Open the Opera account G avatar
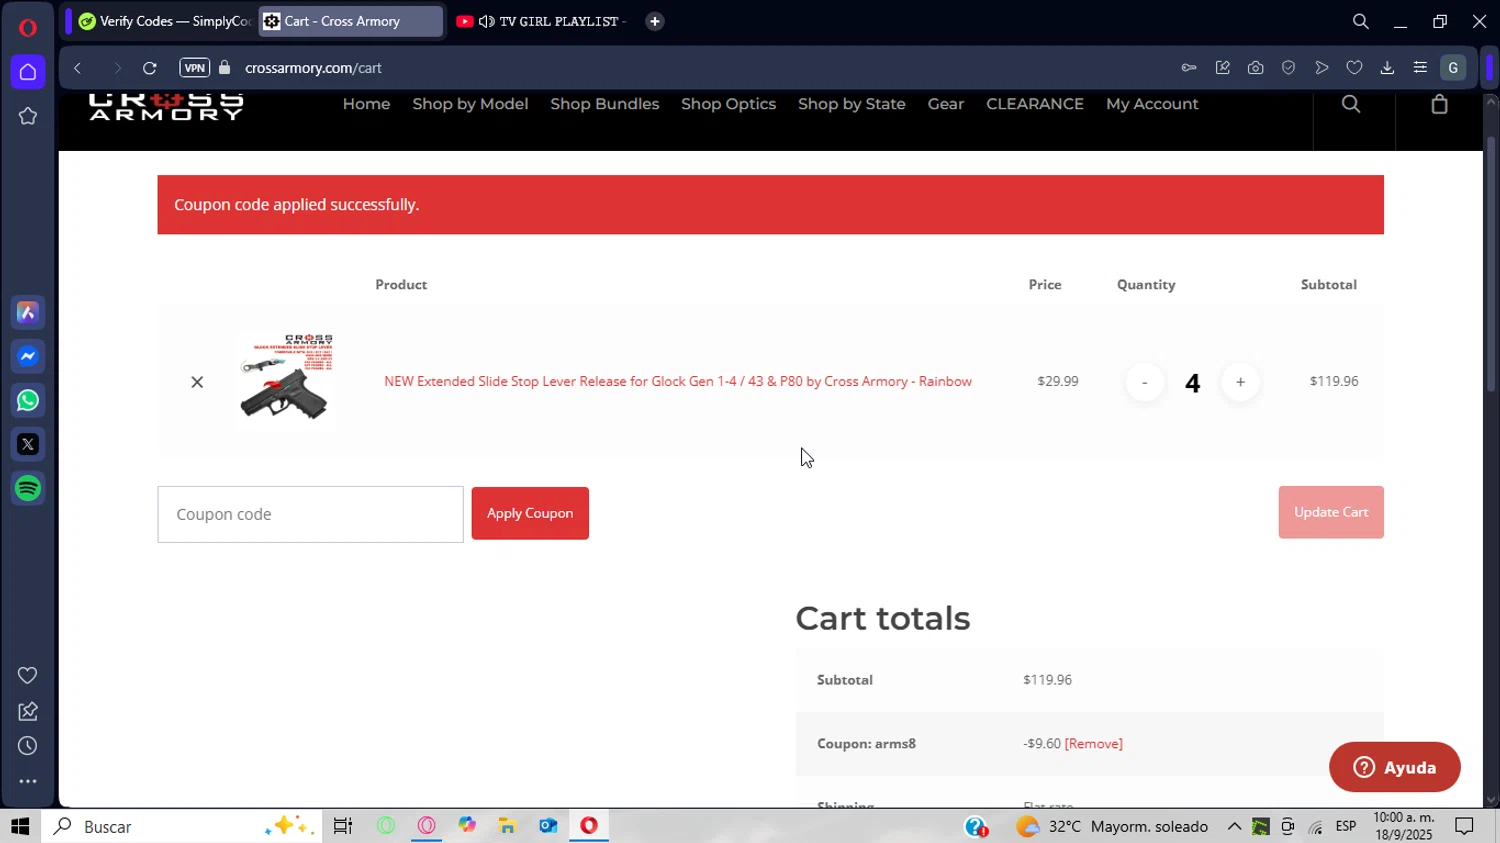This screenshot has width=1500, height=843. coord(1453,68)
